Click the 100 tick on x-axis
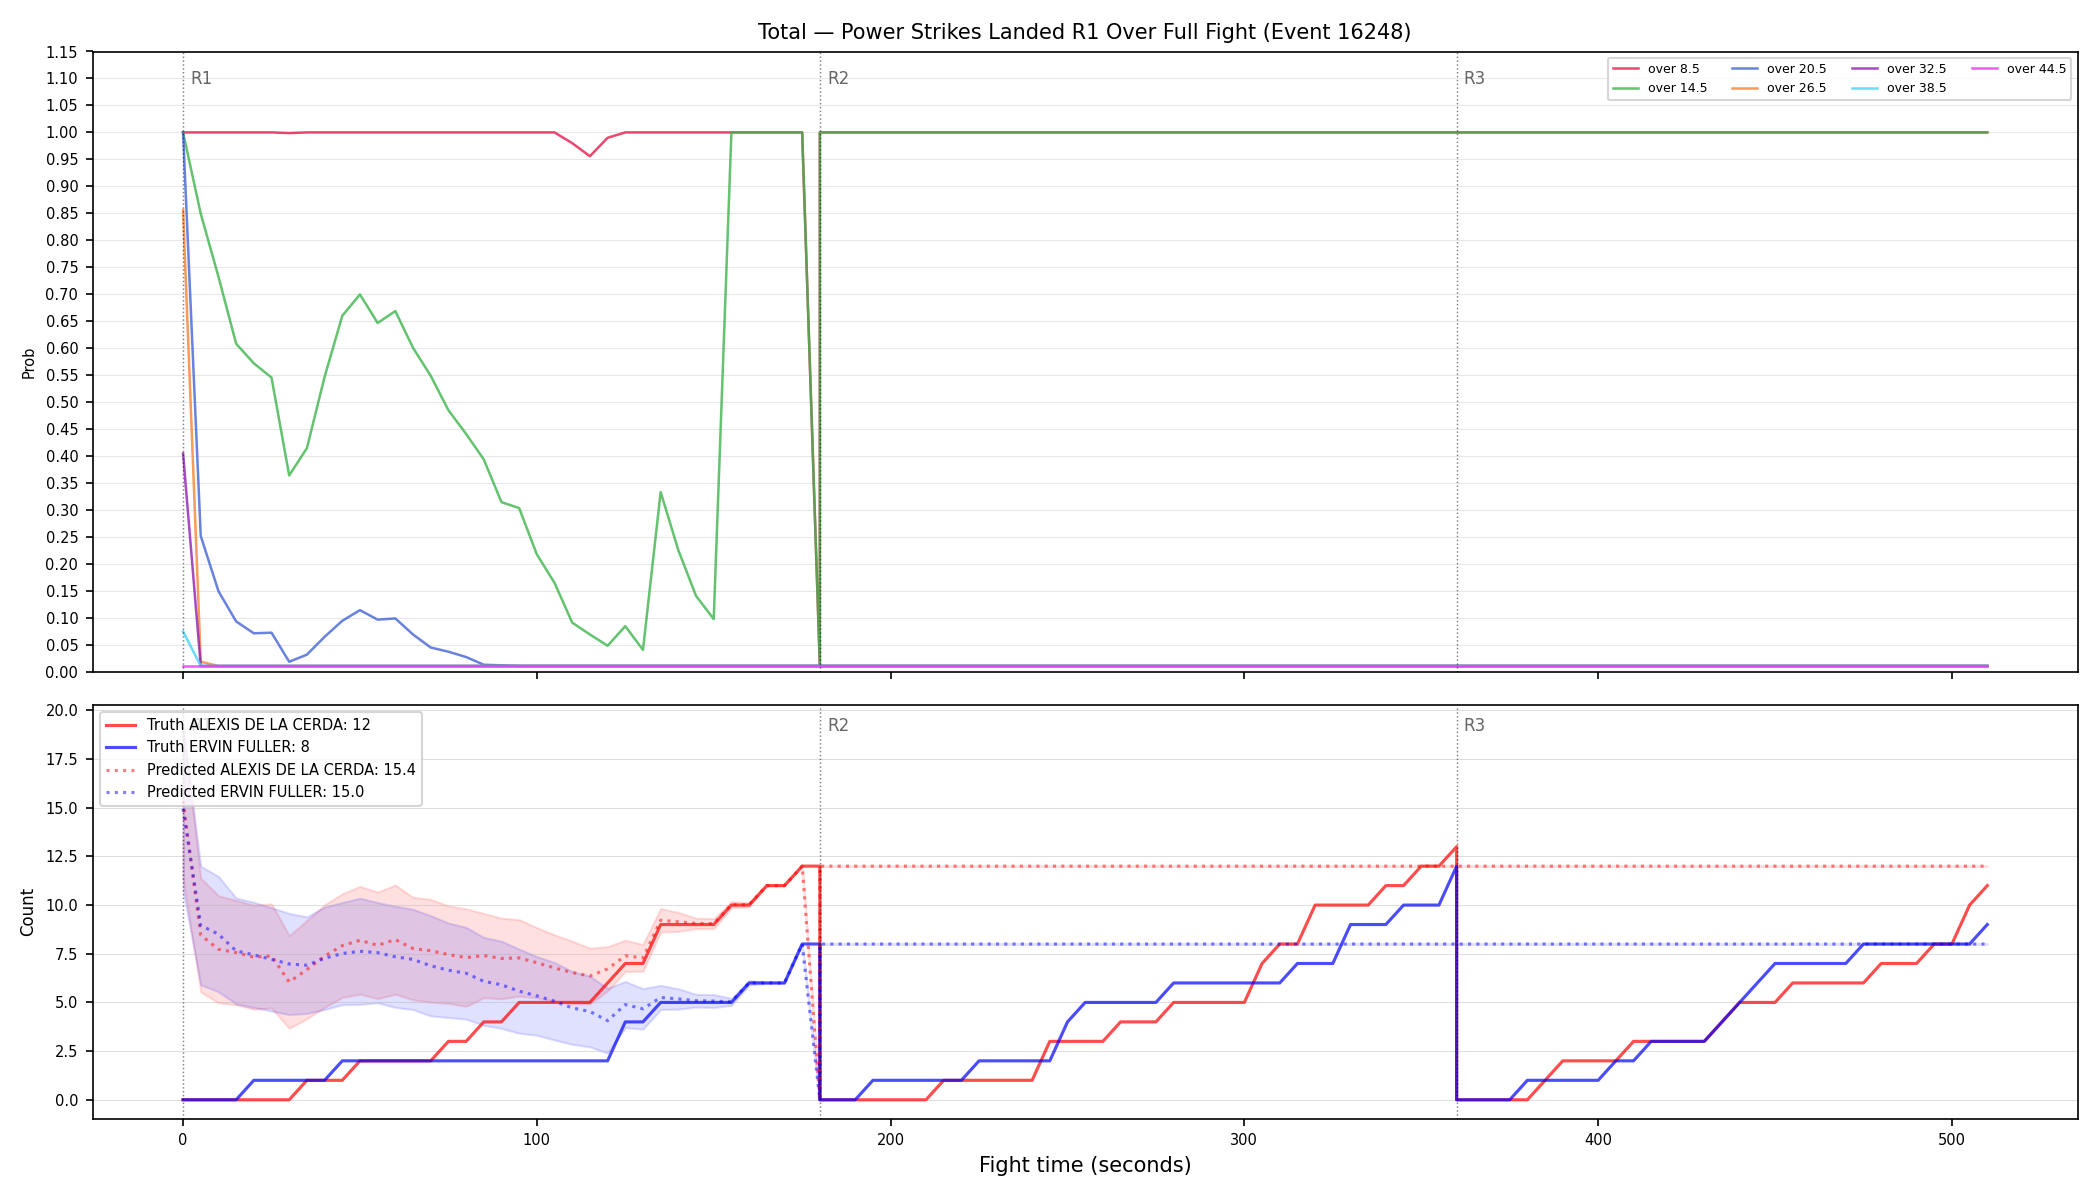Viewport: 2100px width, 1200px height. [537, 1138]
